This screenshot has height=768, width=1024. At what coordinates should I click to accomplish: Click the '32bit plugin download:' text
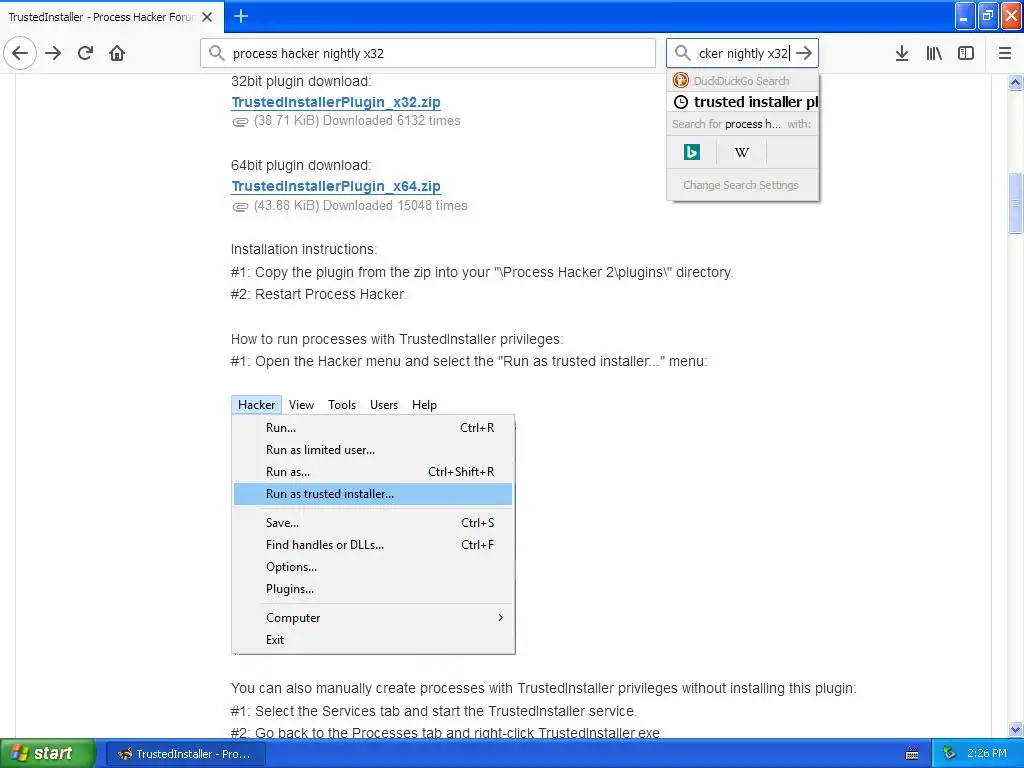pyautogui.click(x=301, y=81)
